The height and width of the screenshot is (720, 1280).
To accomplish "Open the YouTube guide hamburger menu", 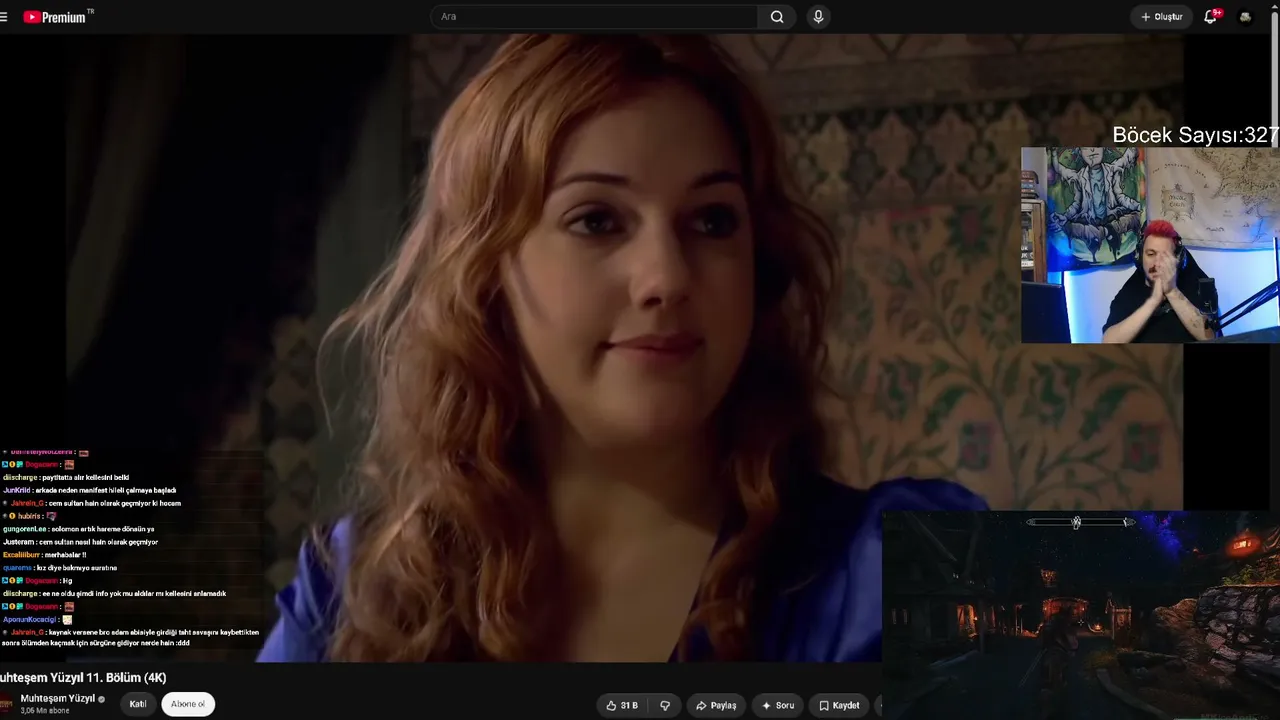I will [x=4, y=17].
